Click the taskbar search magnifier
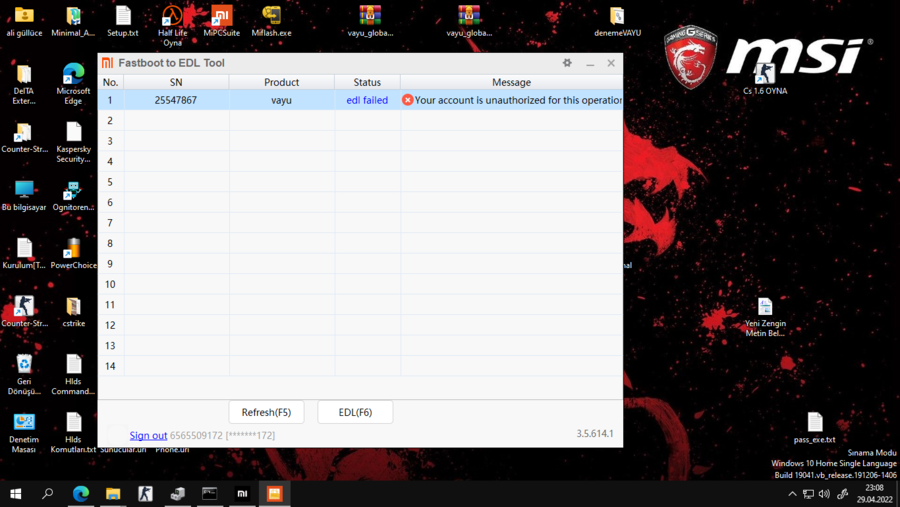 pyautogui.click(x=48, y=494)
